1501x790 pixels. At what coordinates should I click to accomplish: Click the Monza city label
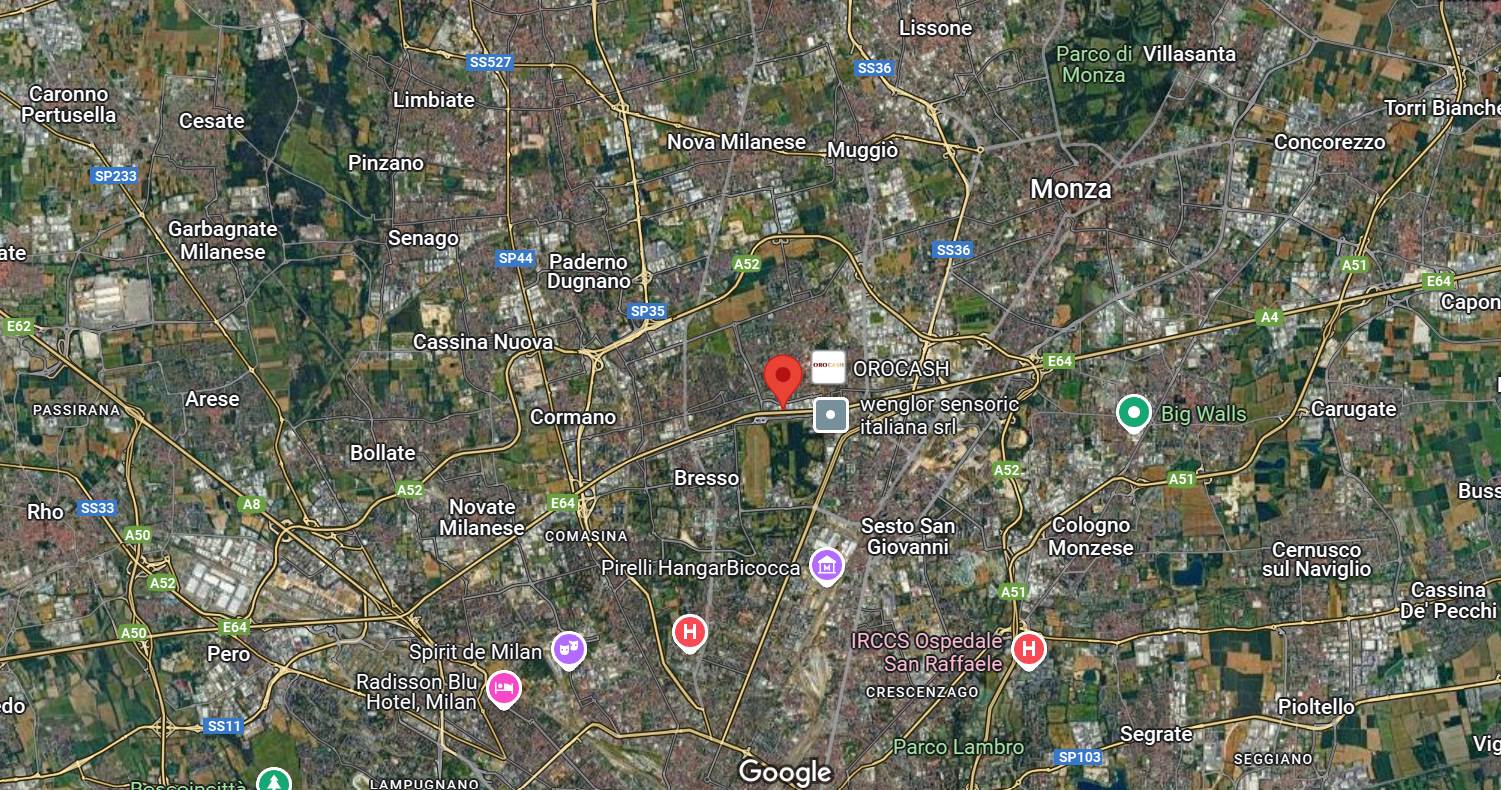1070,189
